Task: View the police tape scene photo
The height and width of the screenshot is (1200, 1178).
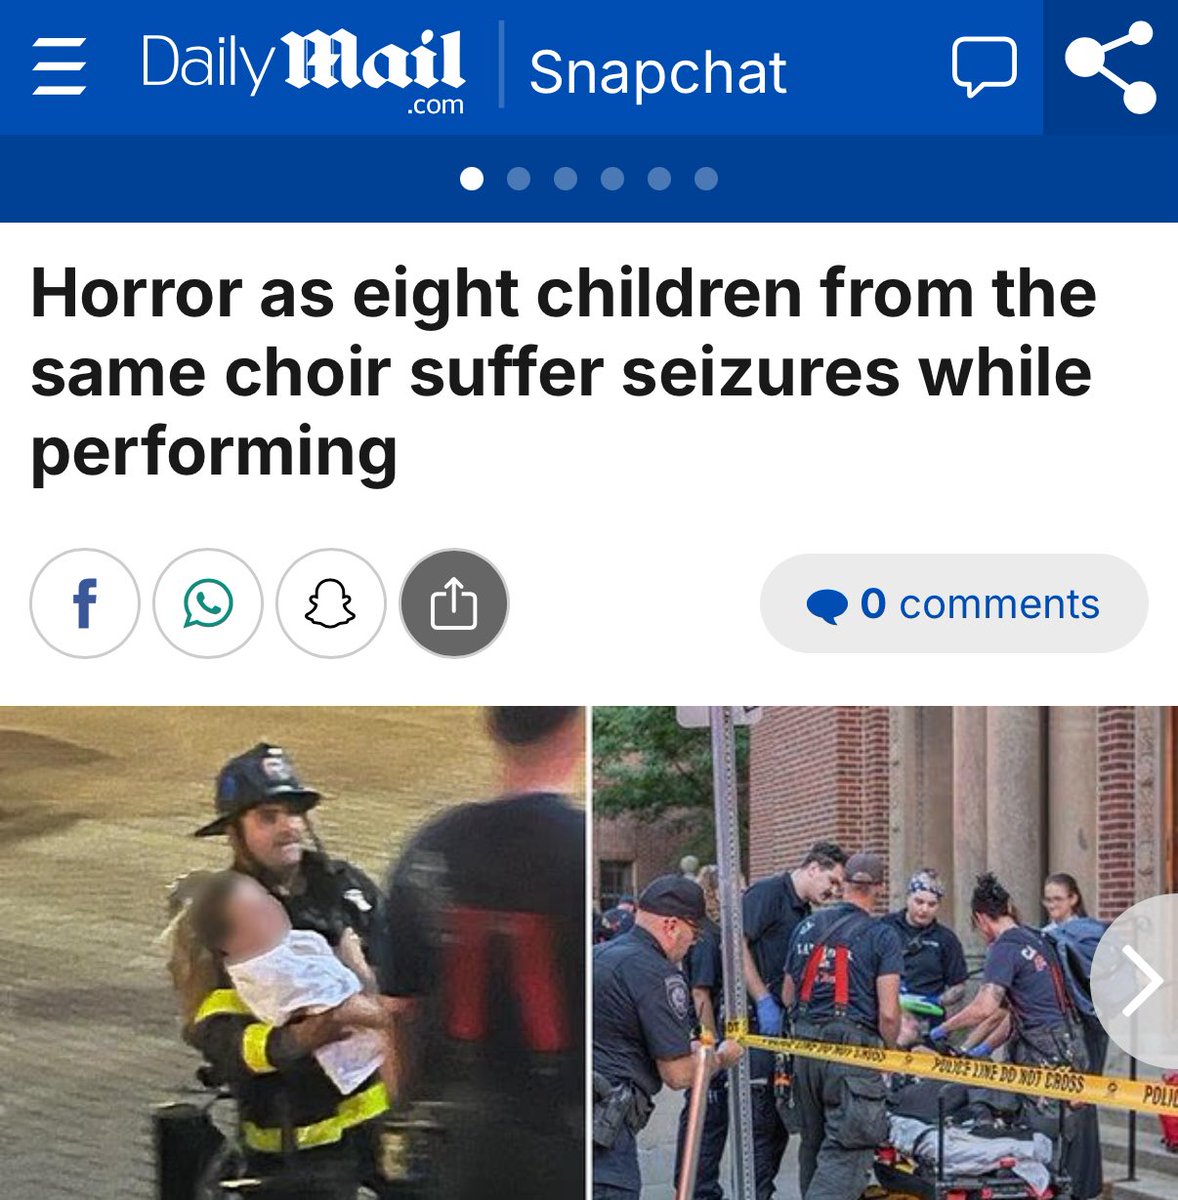Action: tap(885, 953)
